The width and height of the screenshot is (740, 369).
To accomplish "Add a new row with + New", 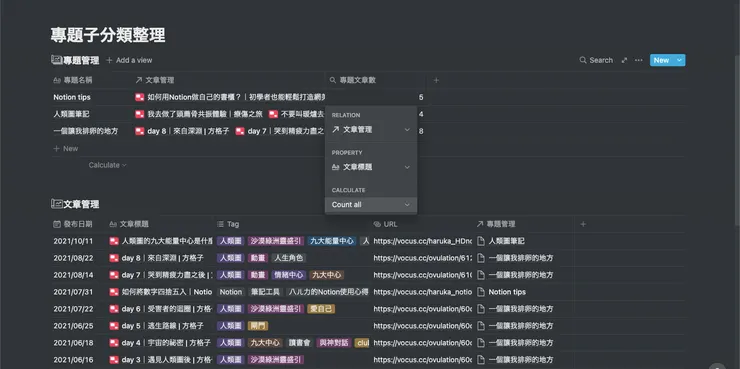I will pyautogui.click(x=66, y=149).
